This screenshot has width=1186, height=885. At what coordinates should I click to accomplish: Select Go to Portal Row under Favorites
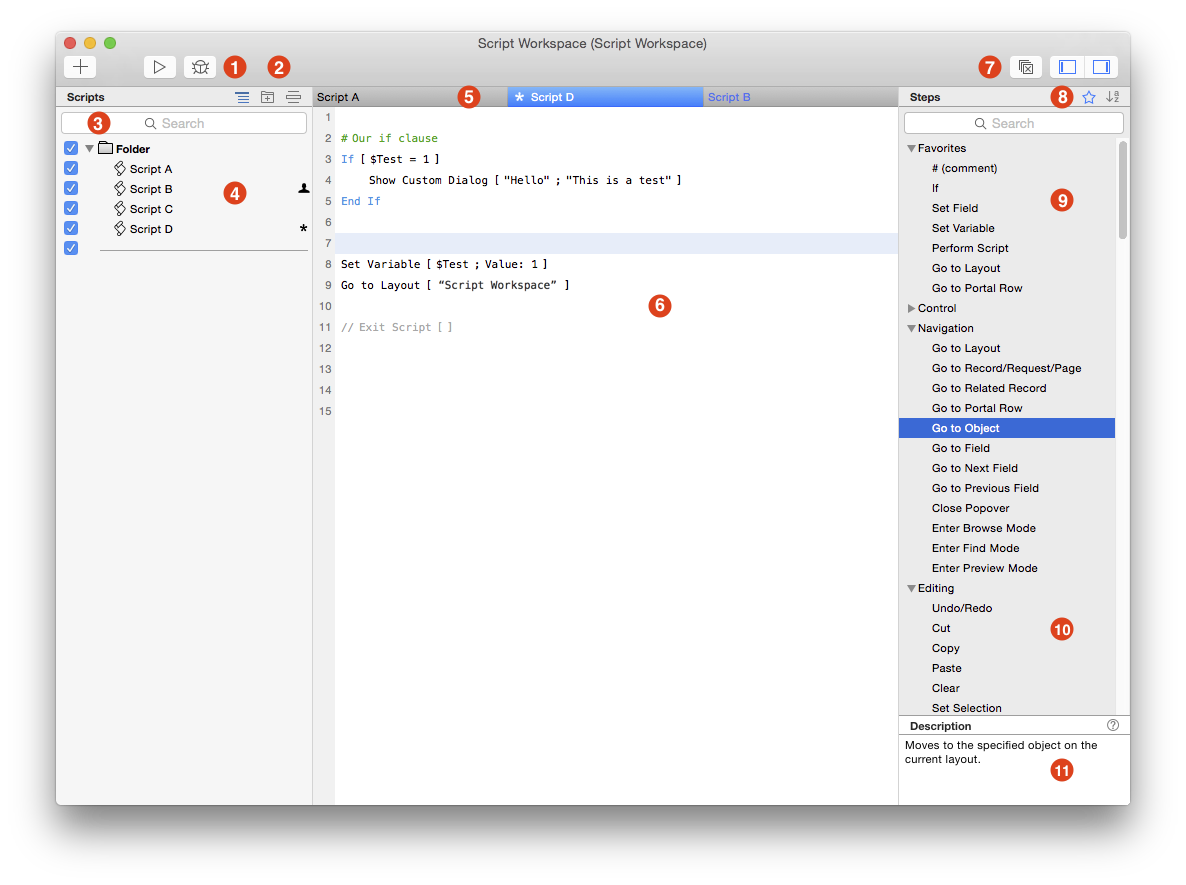pyautogui.click(x=976, y=288)
